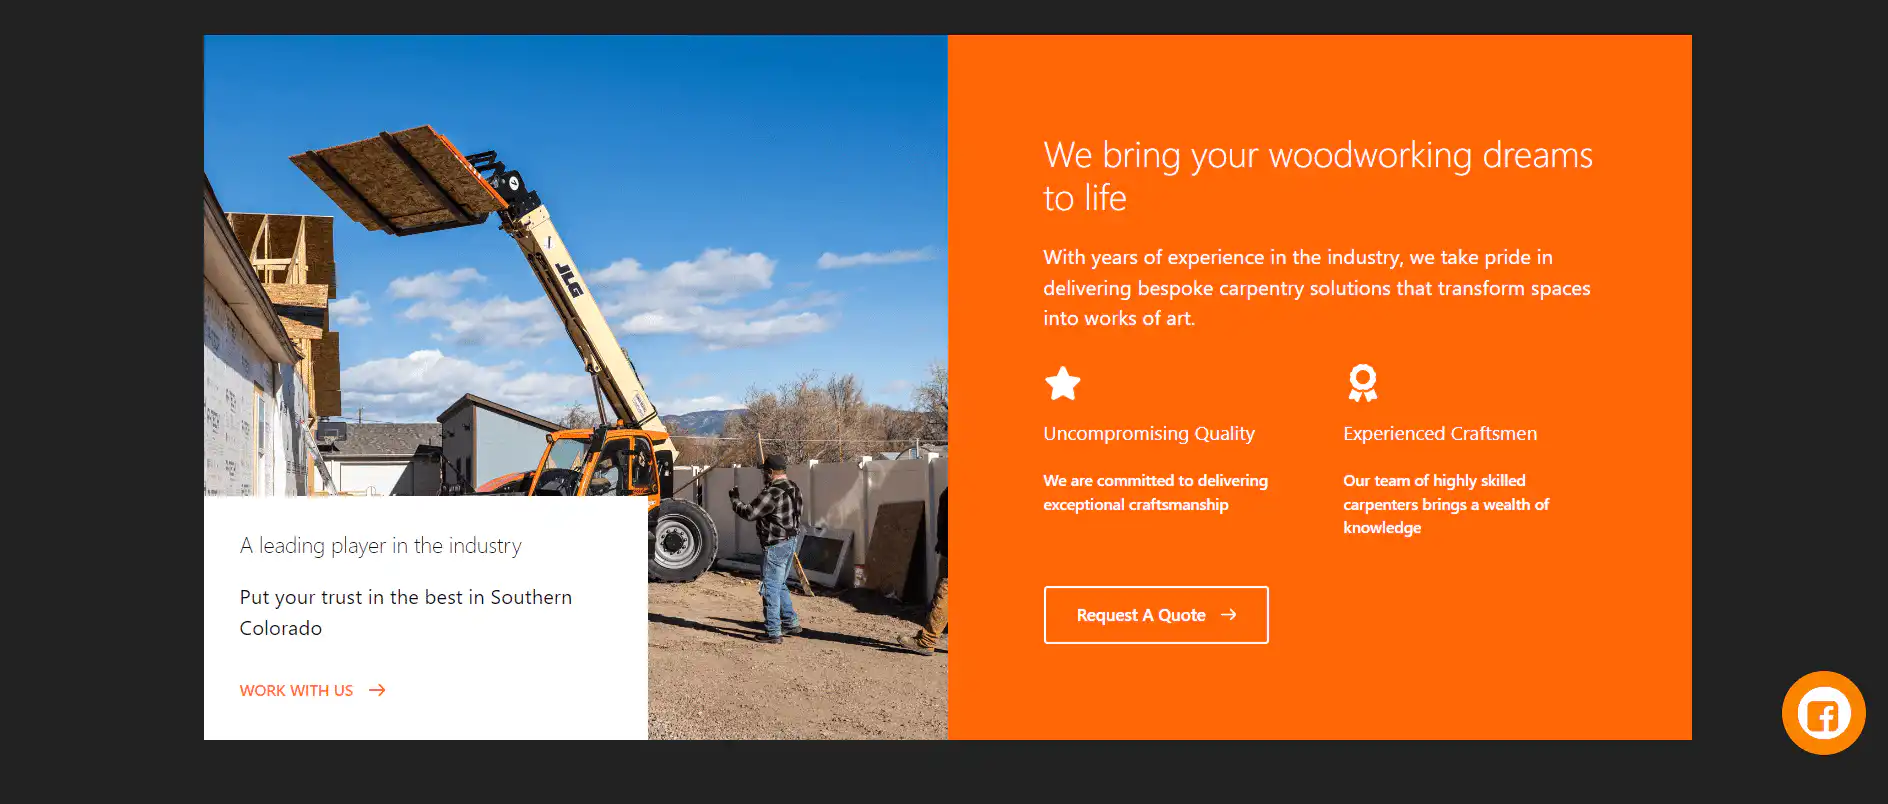Click the 'committed to delivering exceptional craftsmanship' text
This screenshot has width=1888, height=804.
coord(1155,492)
